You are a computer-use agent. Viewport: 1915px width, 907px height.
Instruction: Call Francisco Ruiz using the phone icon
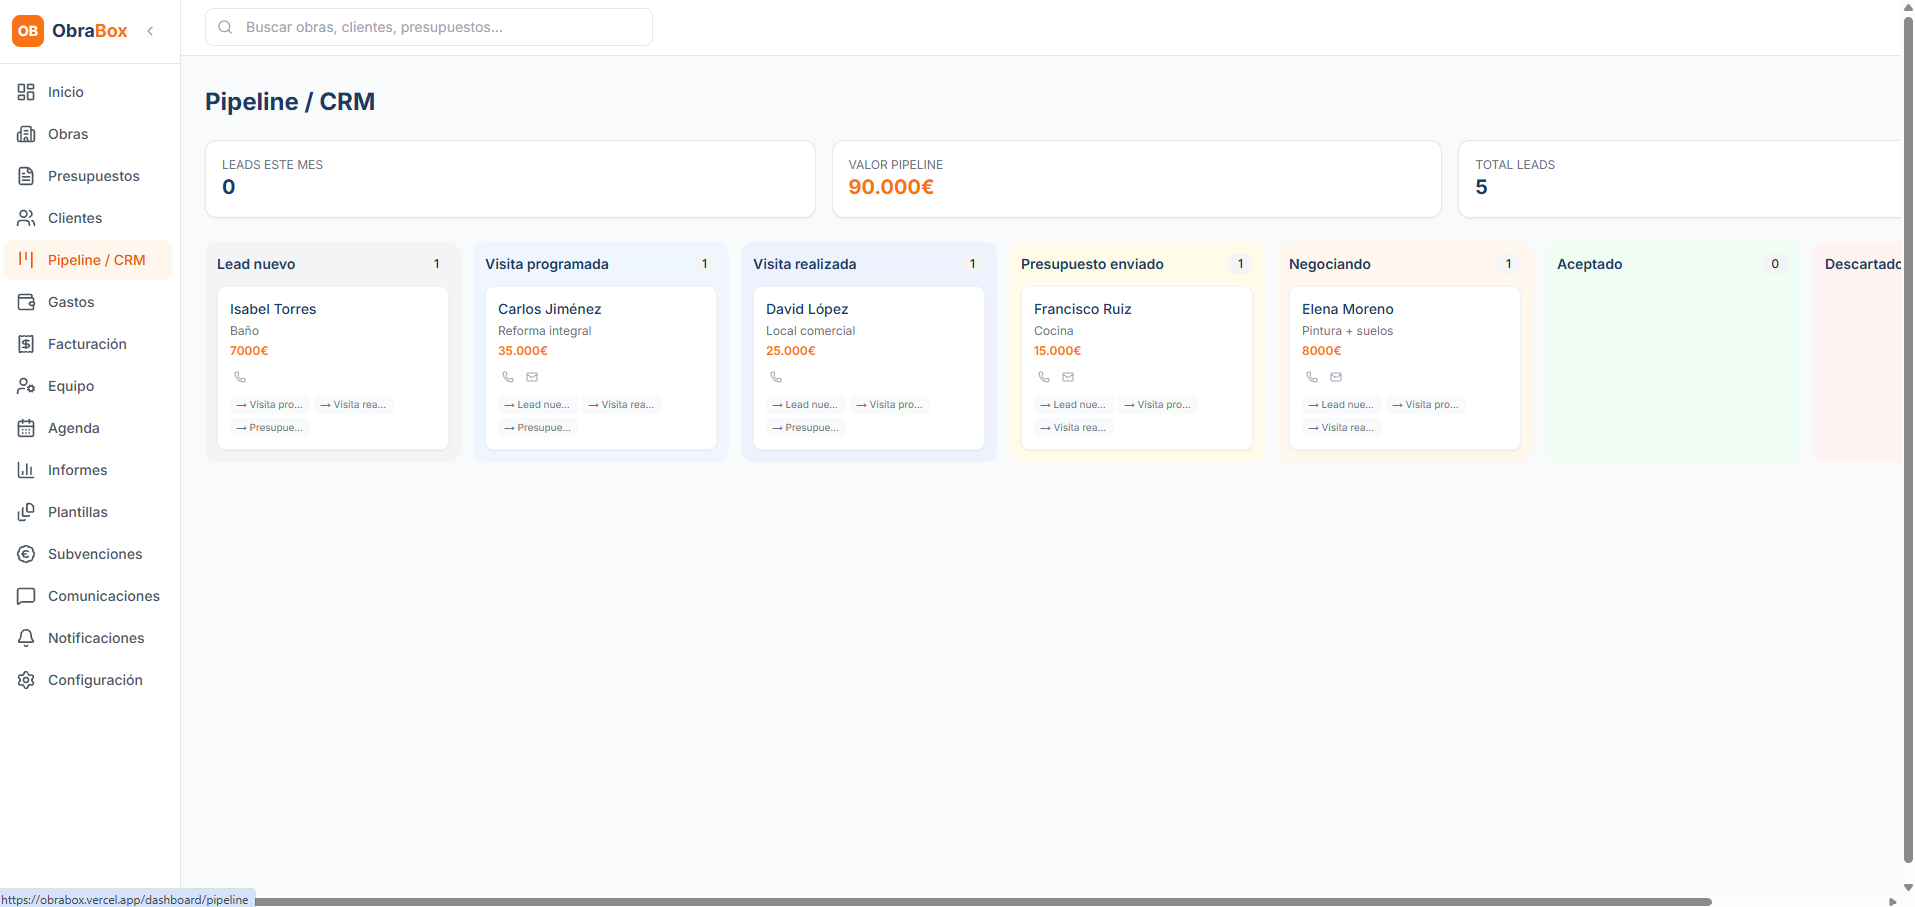coord(1044,377)
